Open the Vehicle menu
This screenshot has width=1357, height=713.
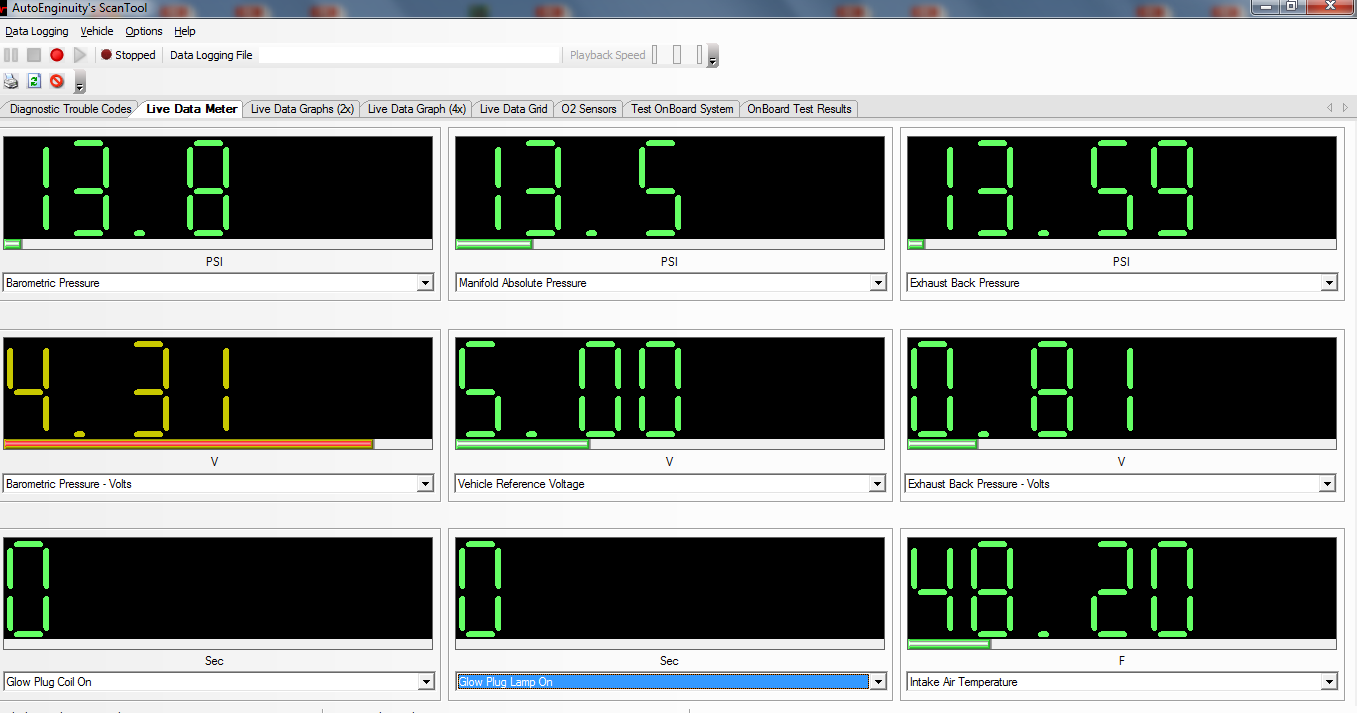[97, 31]
